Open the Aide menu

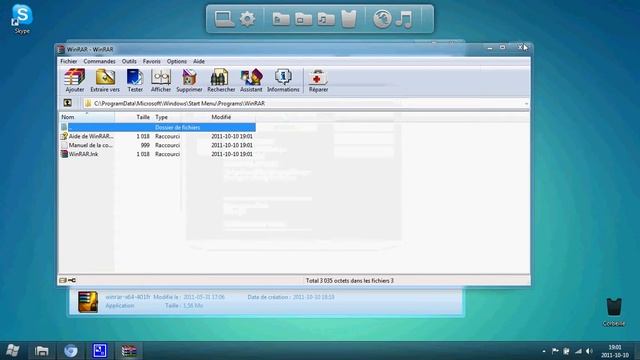(199, 61)
